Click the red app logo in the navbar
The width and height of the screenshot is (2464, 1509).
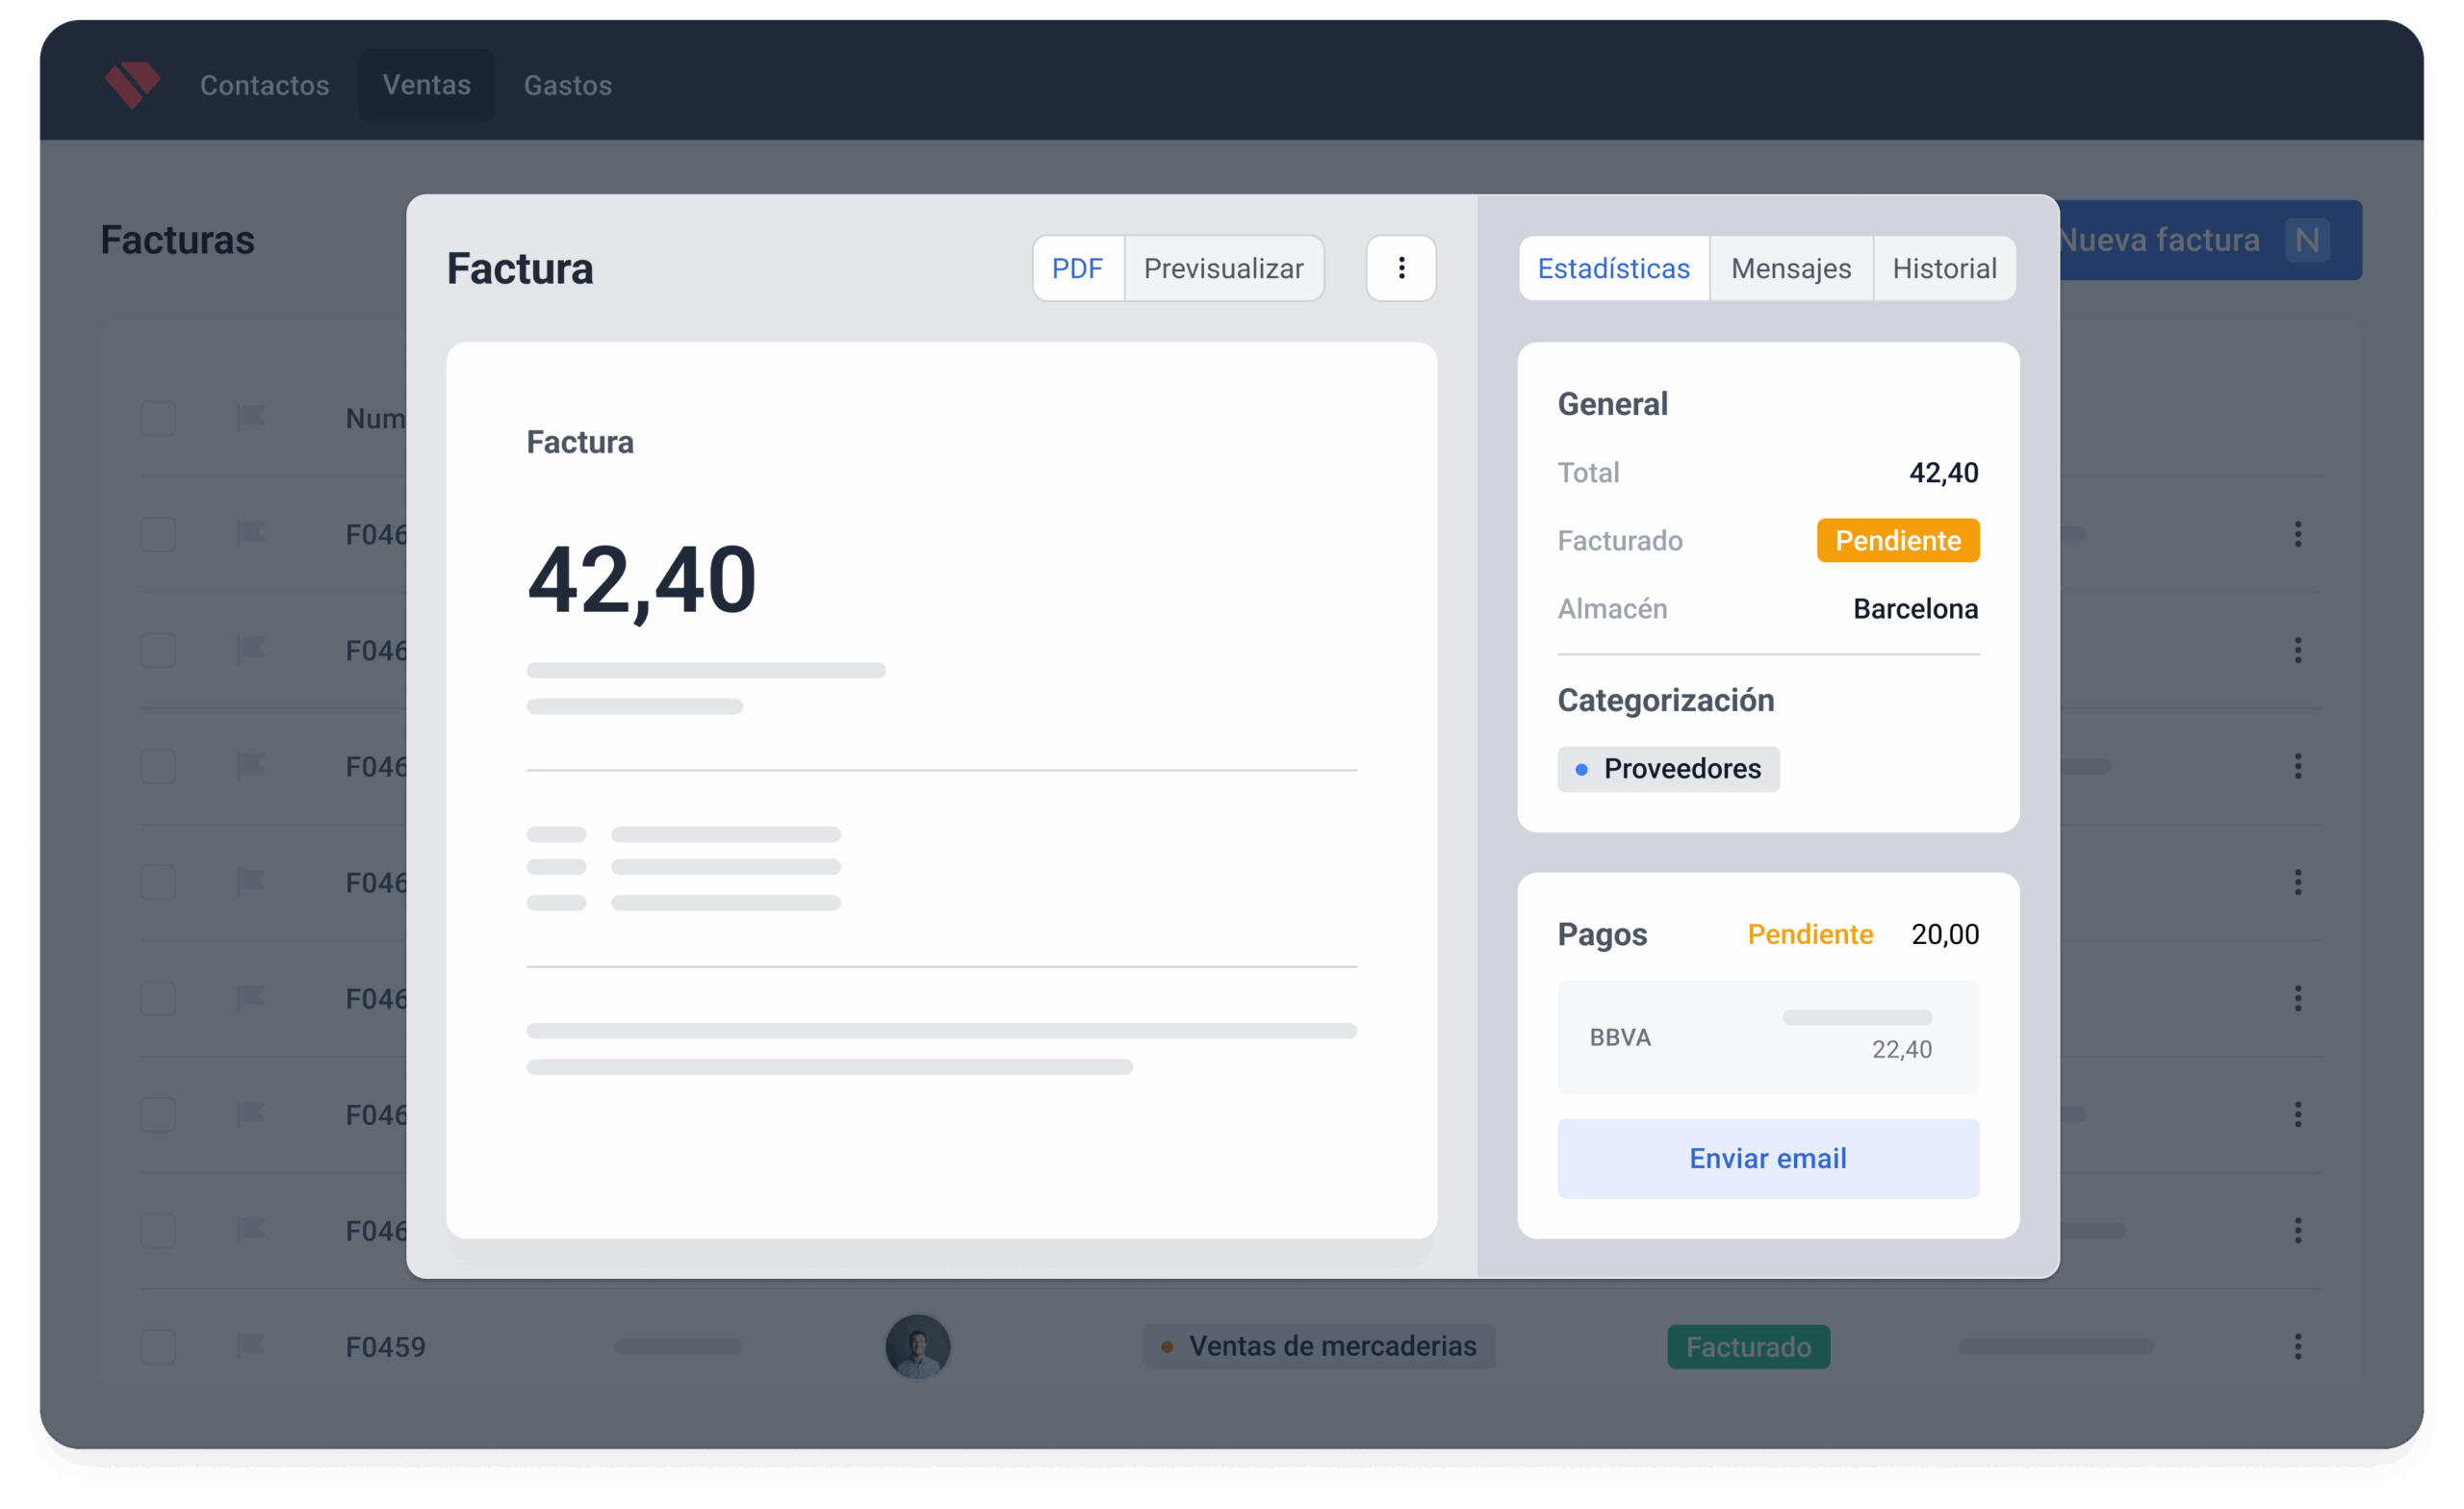132,84
